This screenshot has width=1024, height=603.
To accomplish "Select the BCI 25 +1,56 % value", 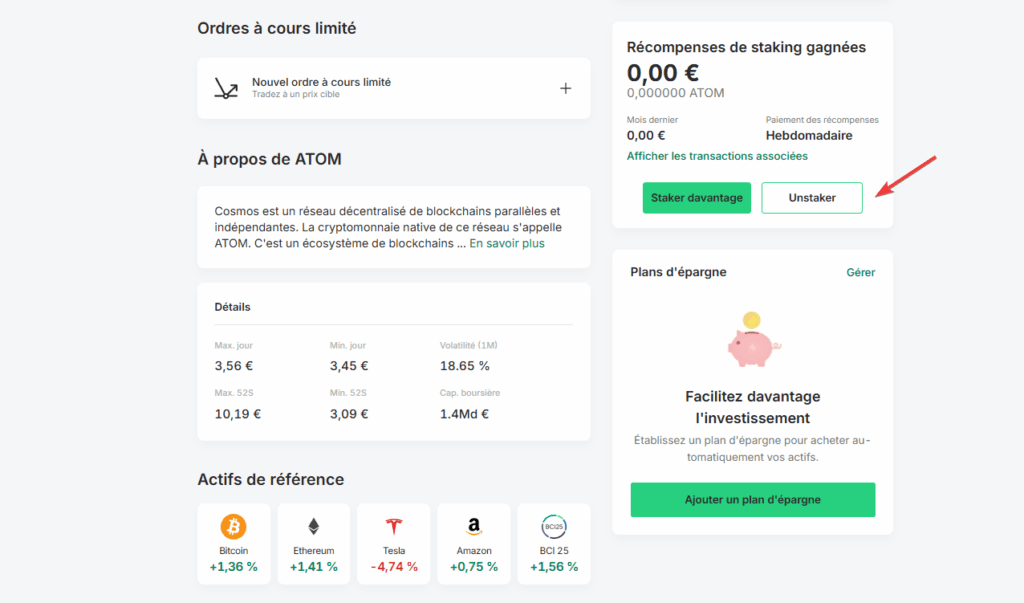I will click(x=554, y=567).
